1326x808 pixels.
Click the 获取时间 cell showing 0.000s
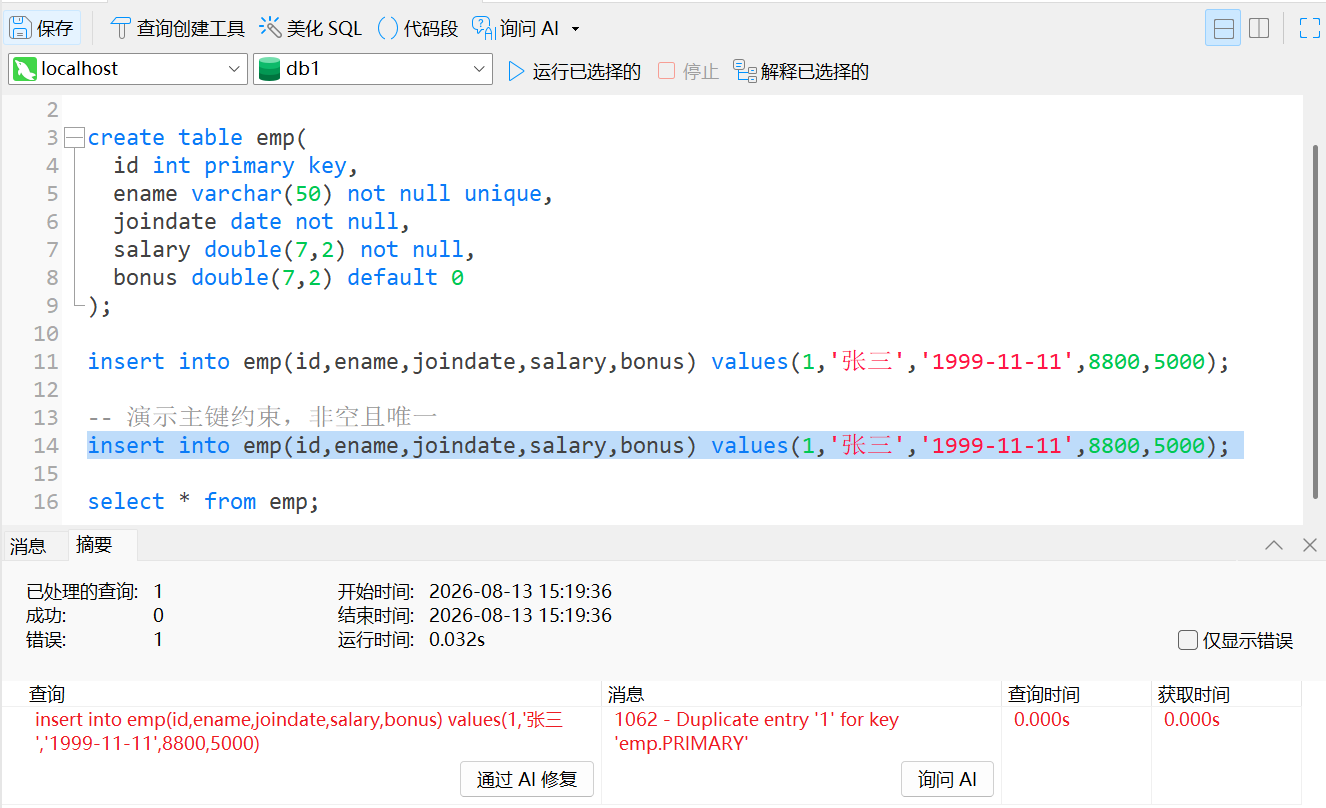coord(1192,719)
